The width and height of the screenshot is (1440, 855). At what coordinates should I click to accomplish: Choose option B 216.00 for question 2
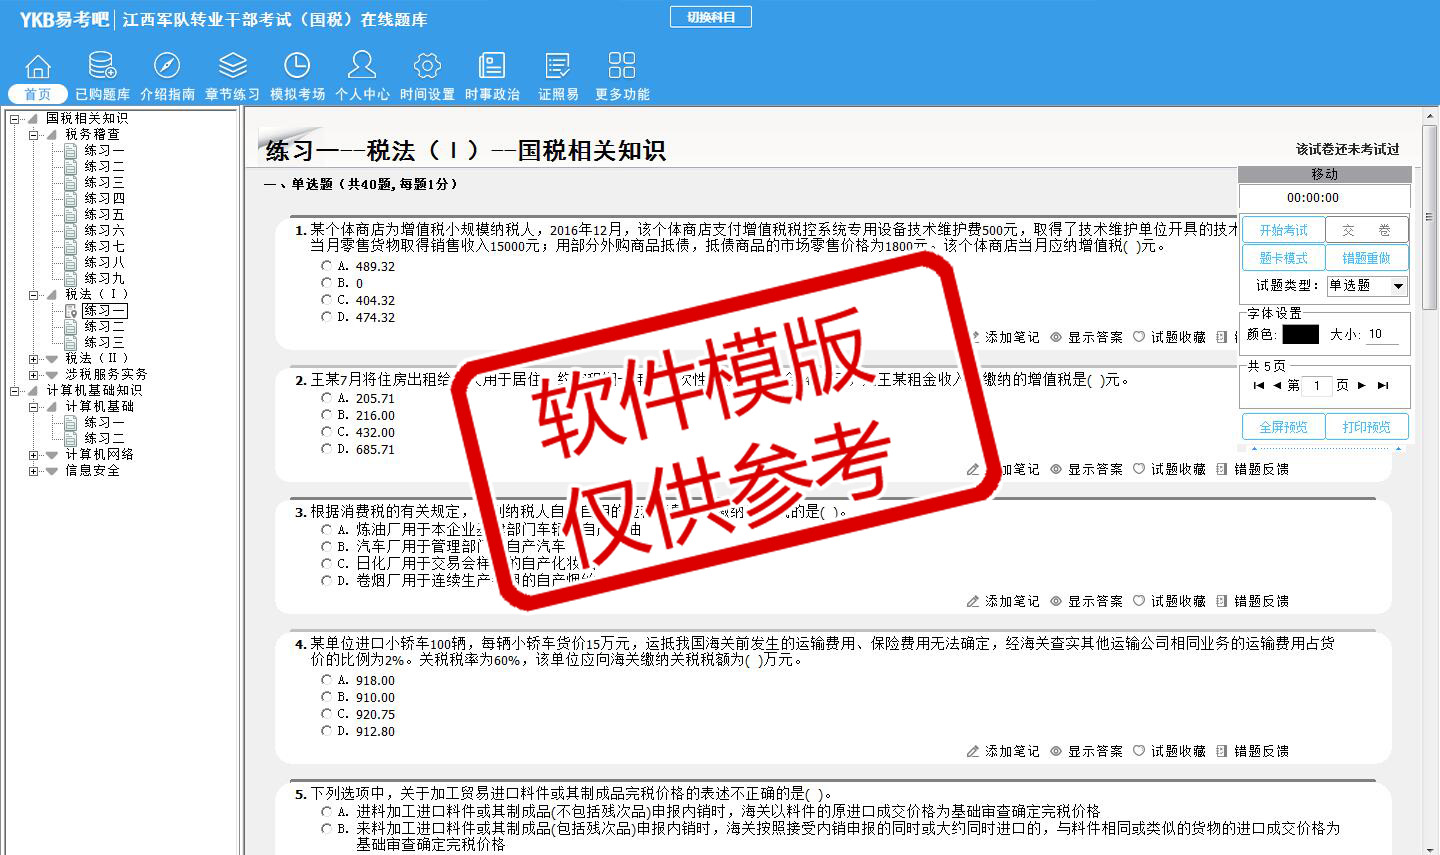click(326, 415)
